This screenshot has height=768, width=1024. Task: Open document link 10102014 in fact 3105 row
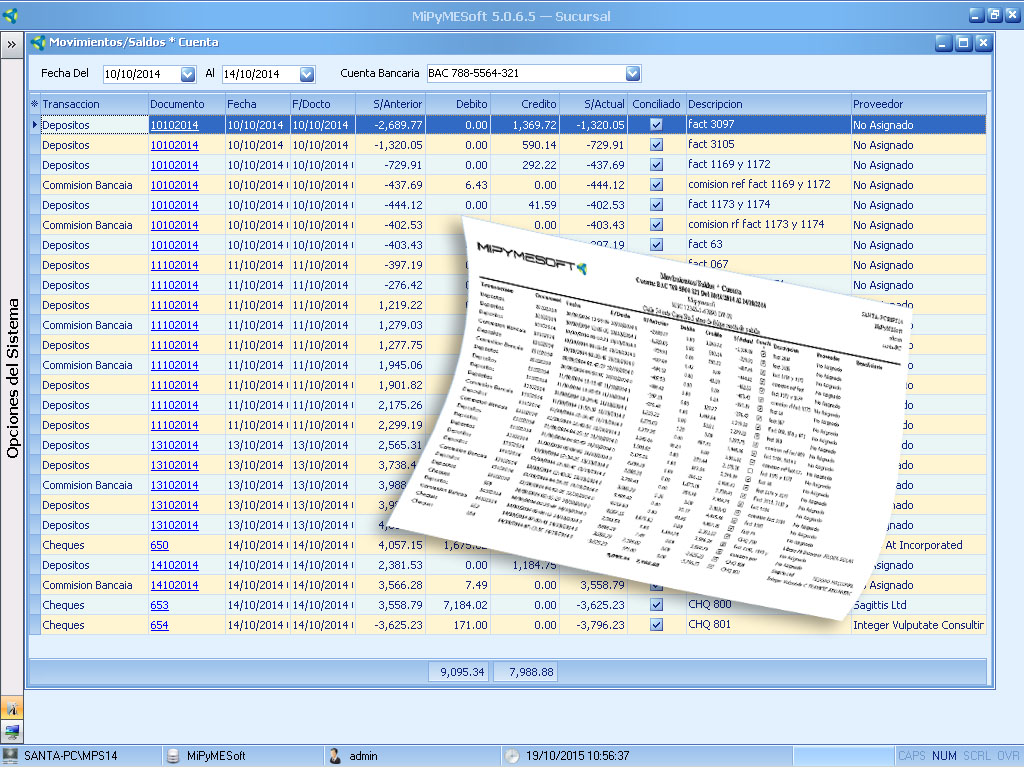[x=174, y=145]
